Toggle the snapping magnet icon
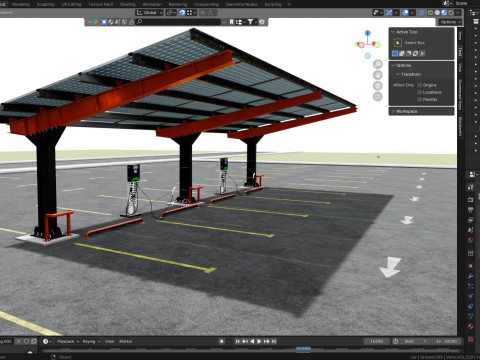 click(x=182, y=13)
